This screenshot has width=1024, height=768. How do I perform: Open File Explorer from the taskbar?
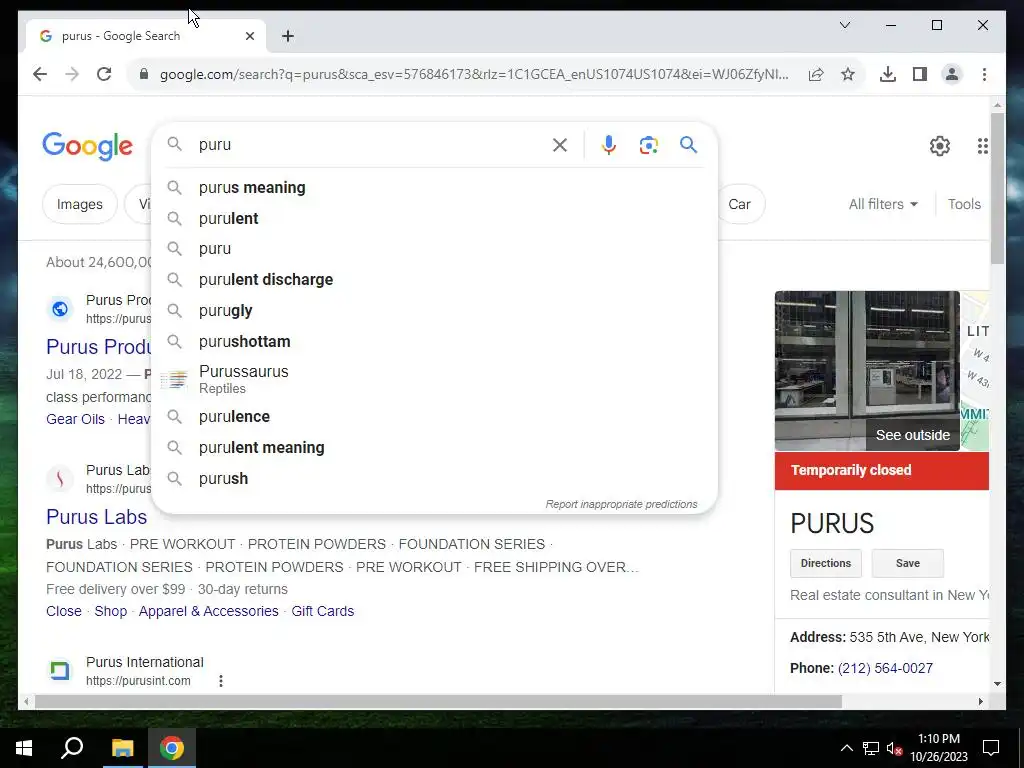pos(122,748)
